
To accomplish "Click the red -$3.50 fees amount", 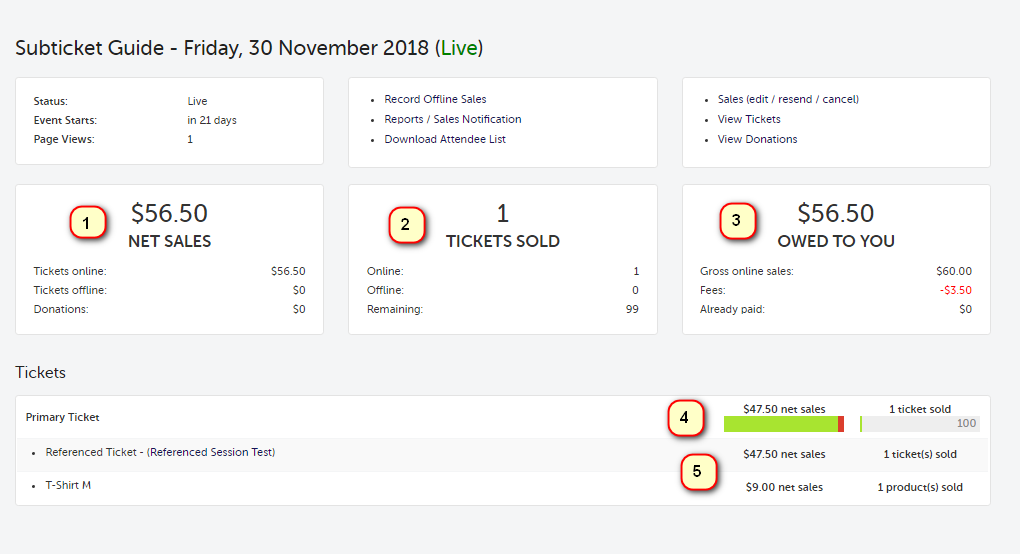I will 955,290.
